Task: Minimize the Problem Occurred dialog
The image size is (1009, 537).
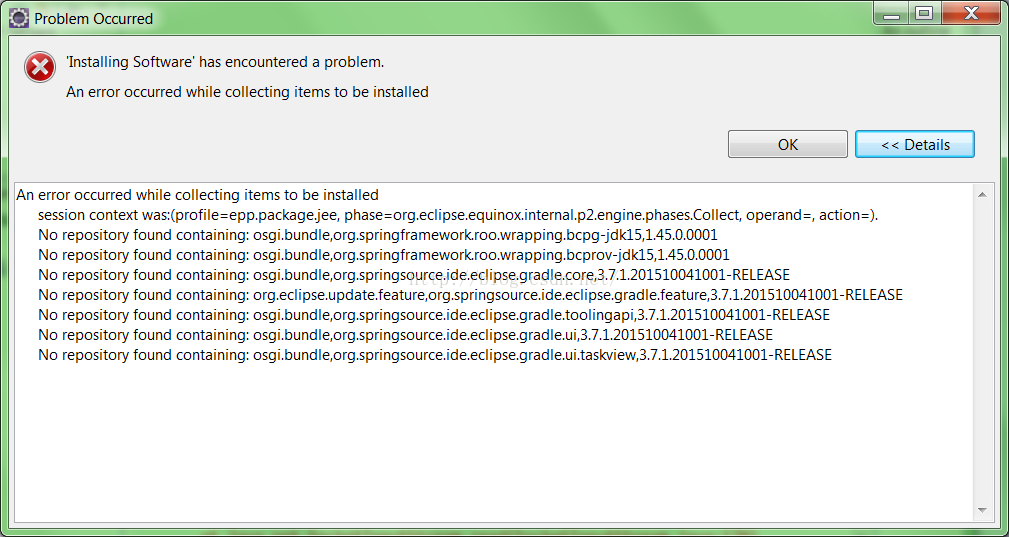Action: tap(890, 13)
